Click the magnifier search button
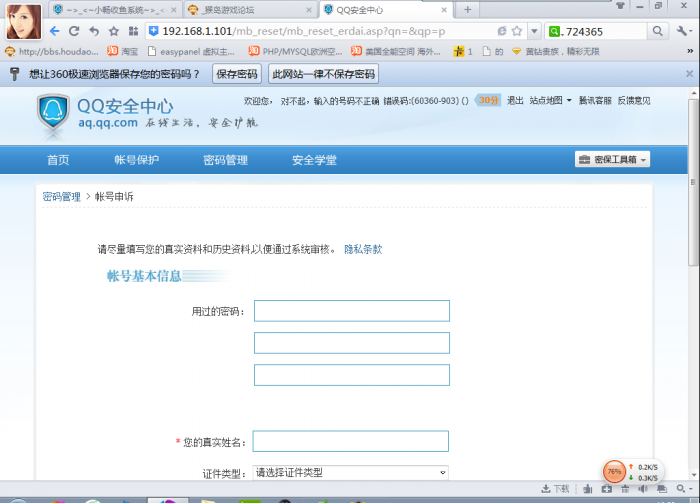The image size is (700, 503). click(658, 31)
